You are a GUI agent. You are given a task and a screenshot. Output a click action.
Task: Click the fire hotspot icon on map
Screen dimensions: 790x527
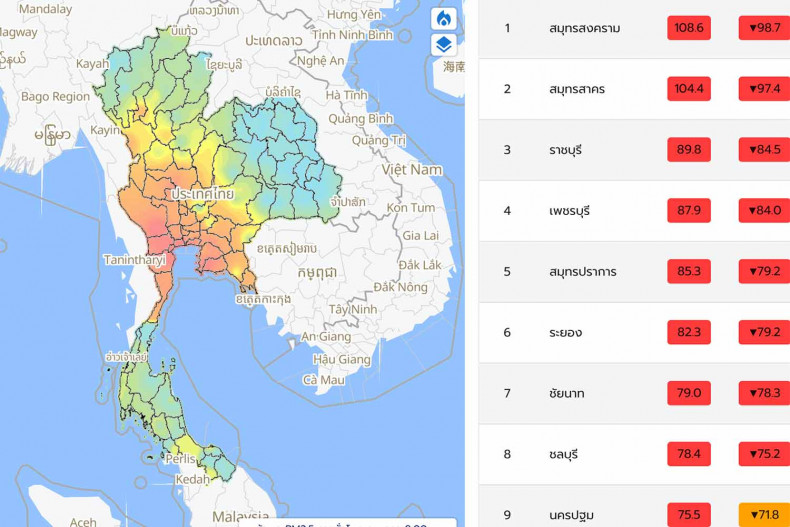tap(444, 19)
